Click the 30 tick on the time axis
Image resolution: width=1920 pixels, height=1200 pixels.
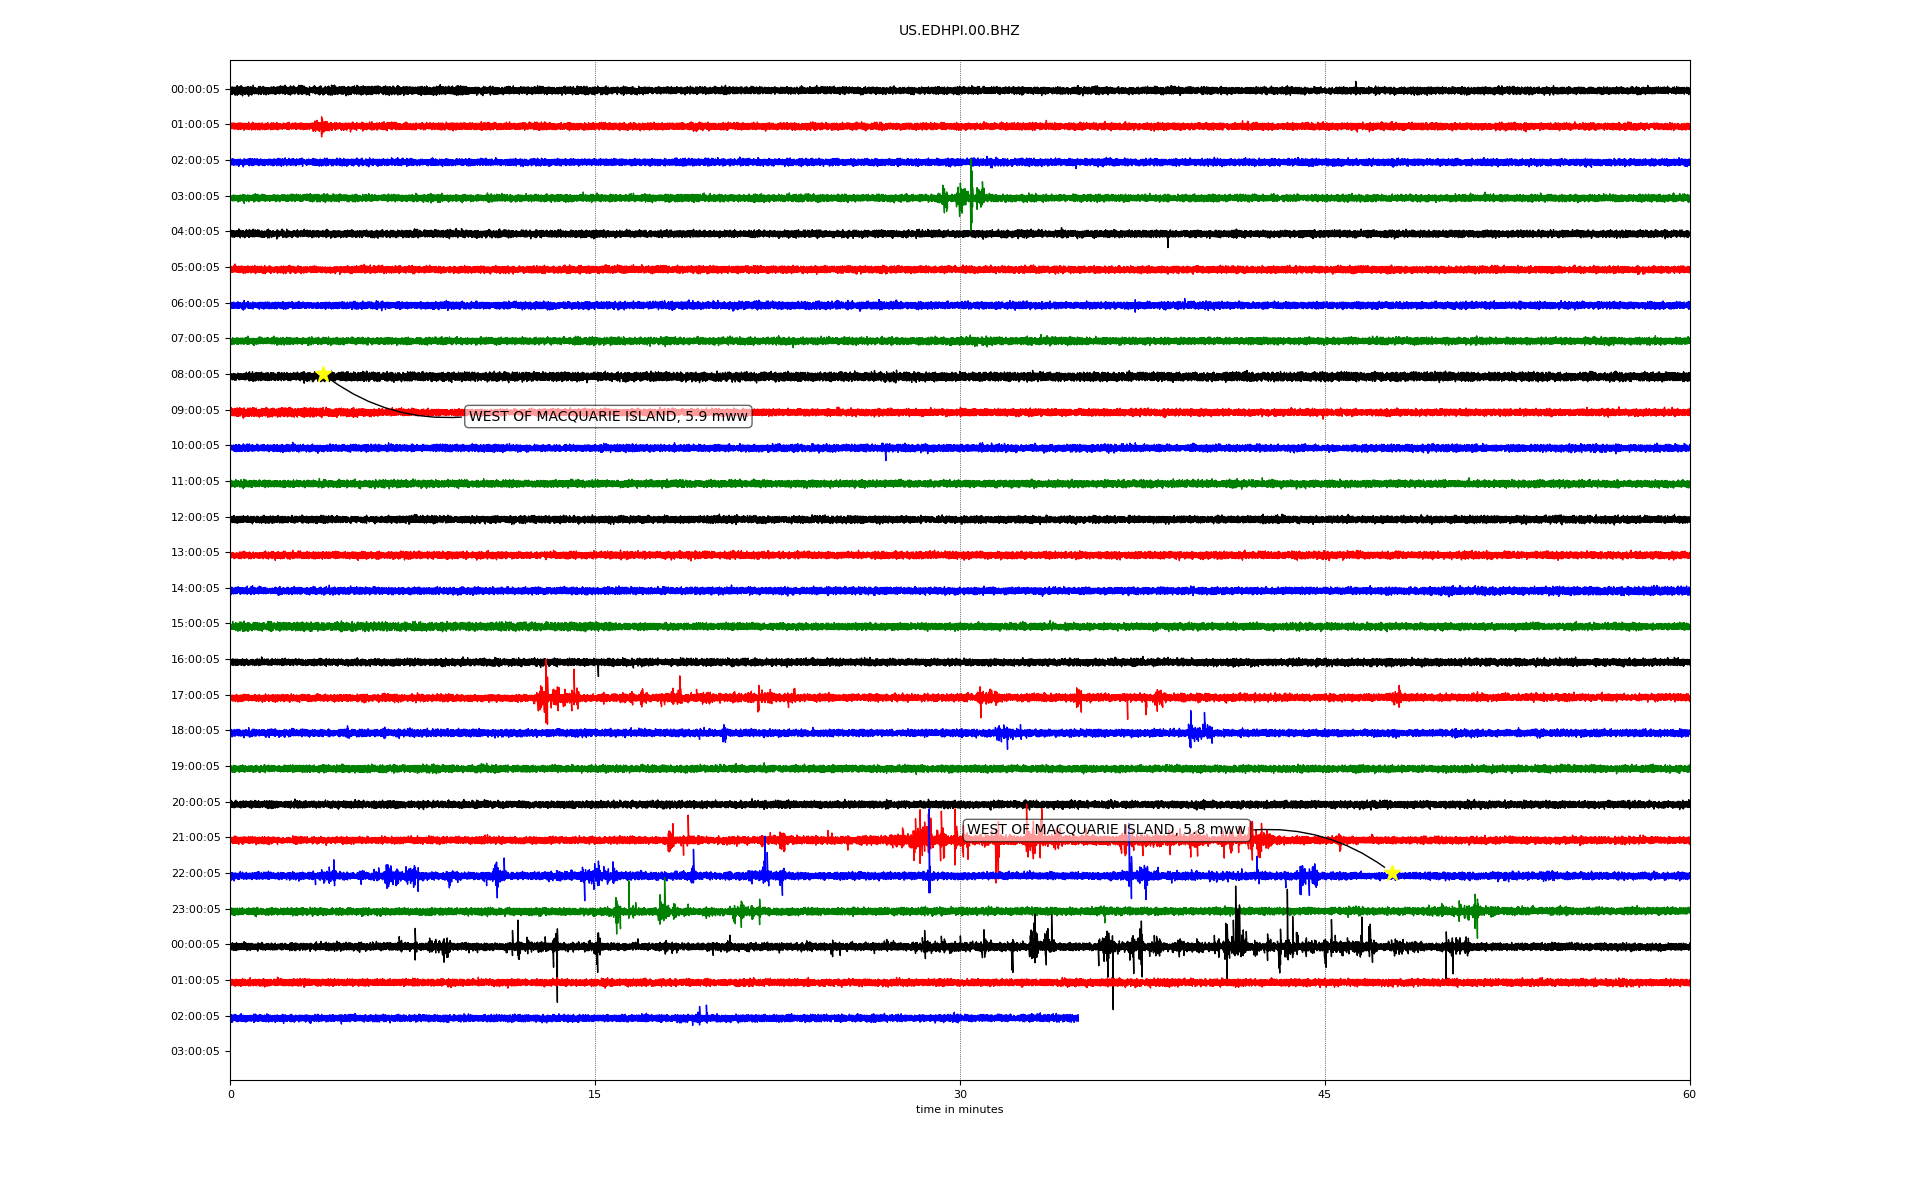[960, 1094]
